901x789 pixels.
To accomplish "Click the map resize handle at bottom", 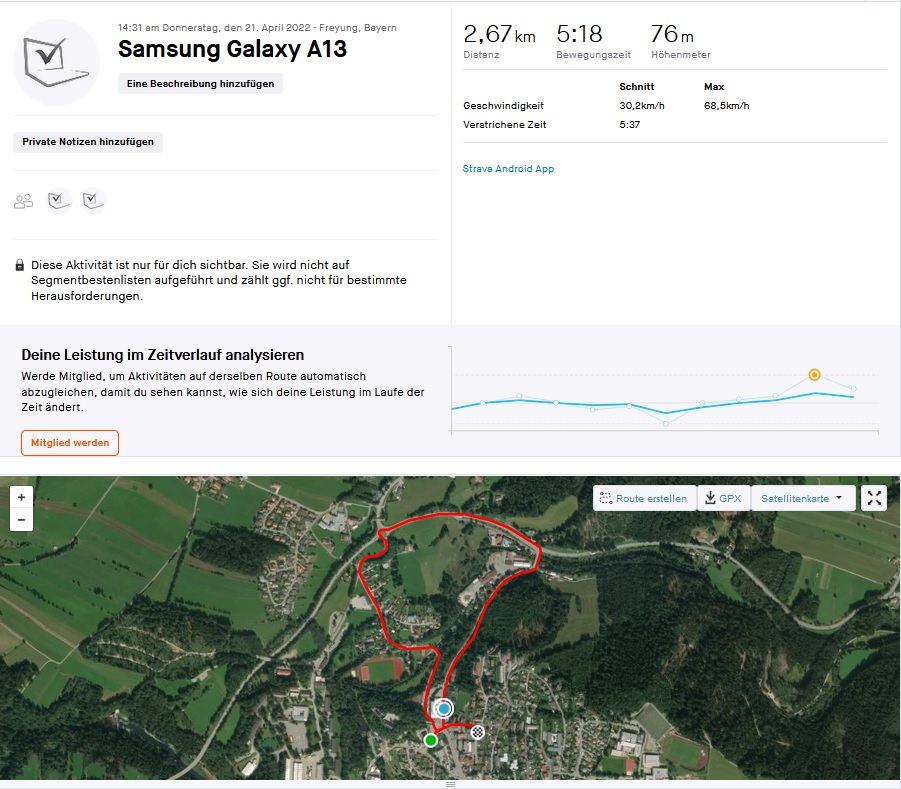I will 450,785.
